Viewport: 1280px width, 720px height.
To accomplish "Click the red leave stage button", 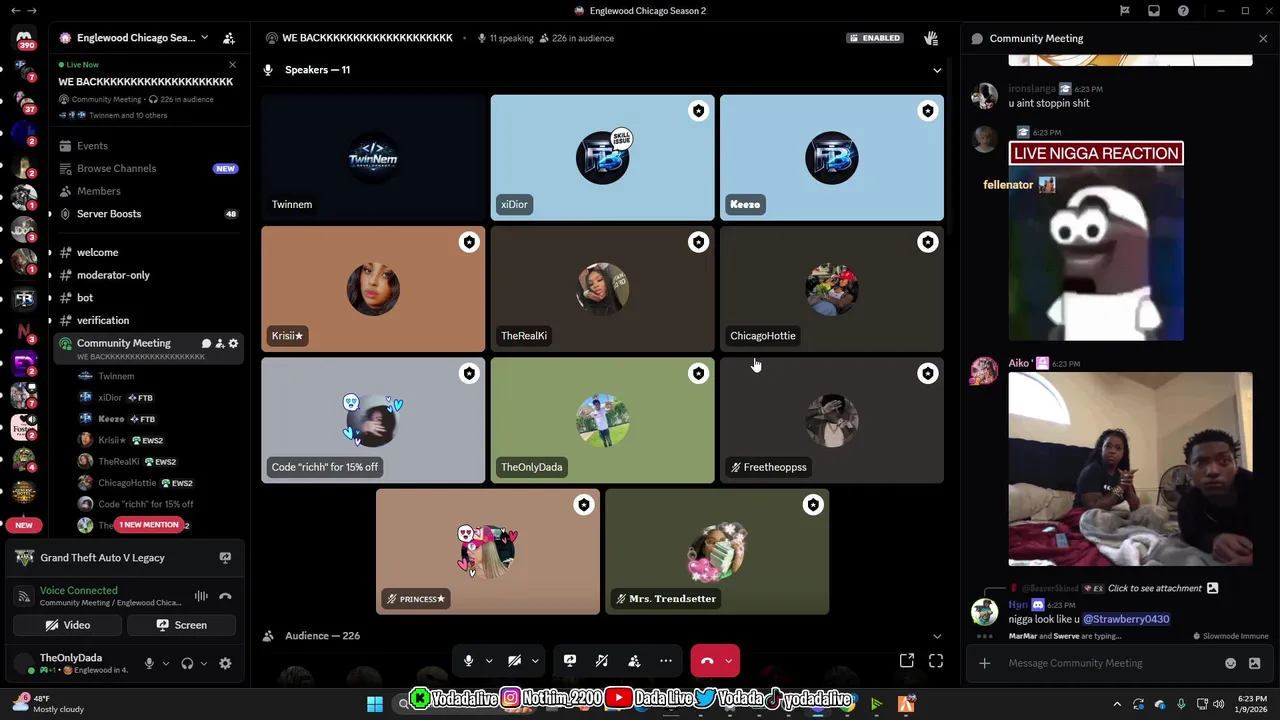I will coord(707,661).
